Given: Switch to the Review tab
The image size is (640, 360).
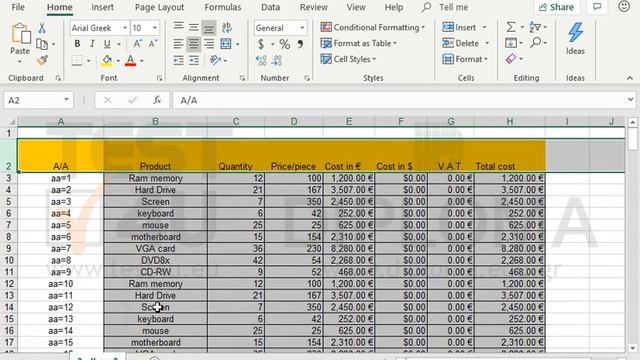Looking at the screenshot, I should pyautogui.click(x=313, y=7).
